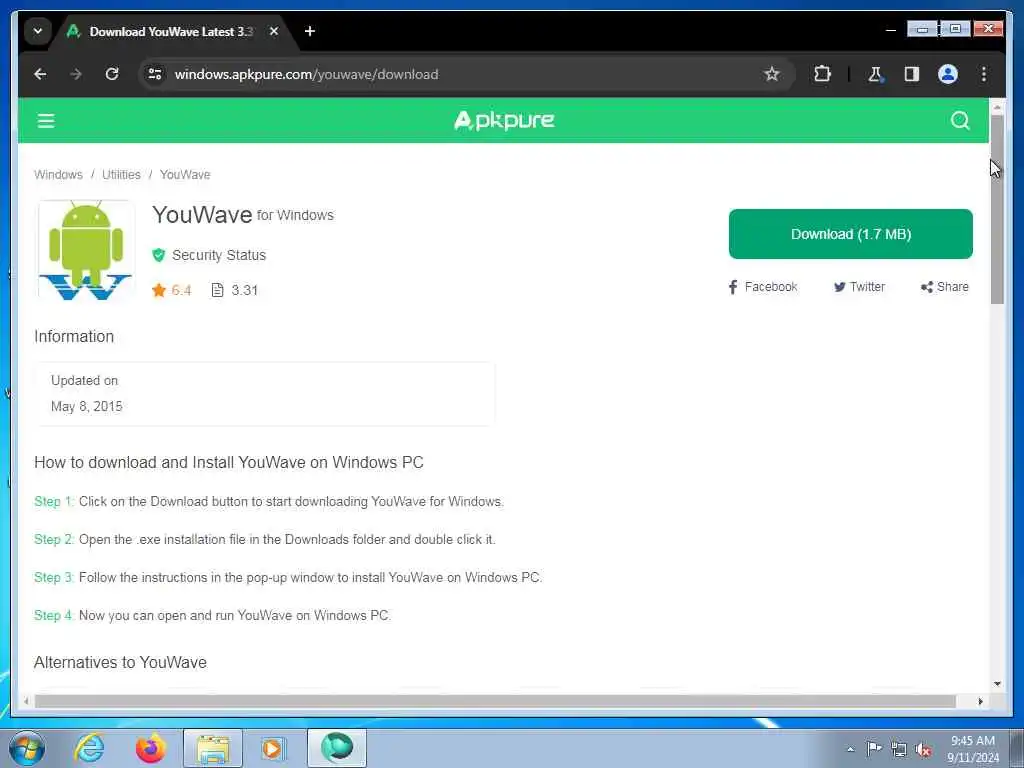Click the orange rating star icon
1024x768 pixels.
159,290
